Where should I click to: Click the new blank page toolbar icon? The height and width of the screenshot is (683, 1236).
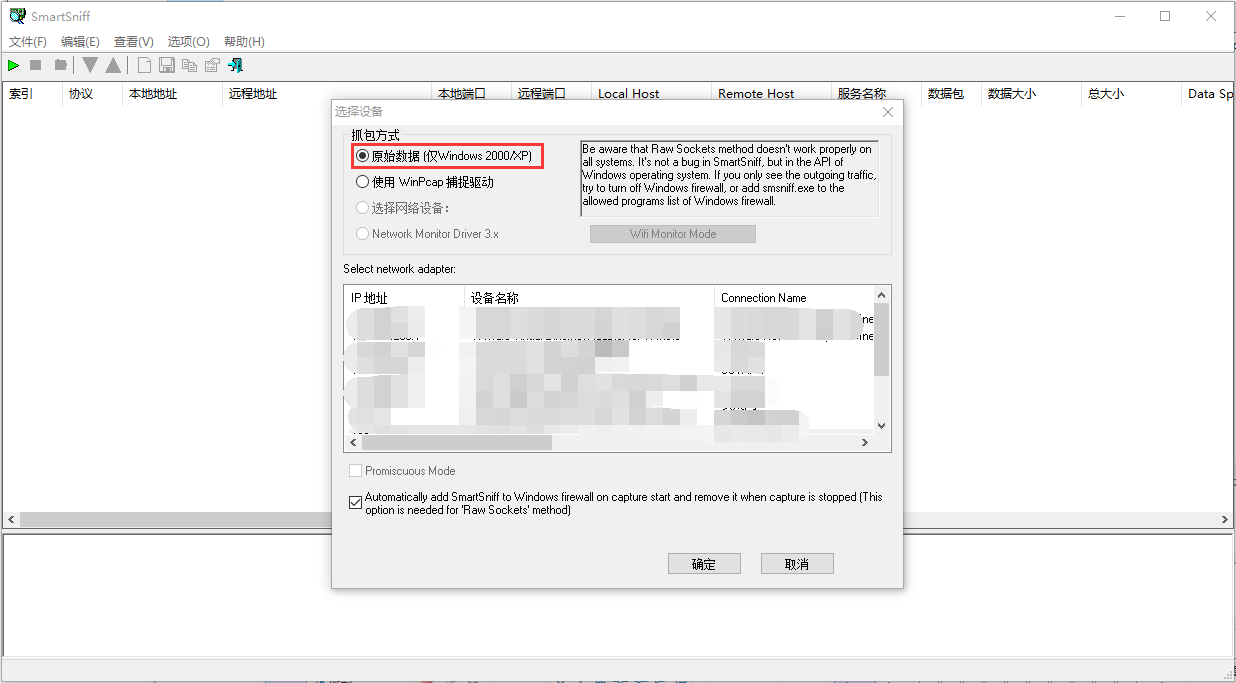click(x=145, y=65)
